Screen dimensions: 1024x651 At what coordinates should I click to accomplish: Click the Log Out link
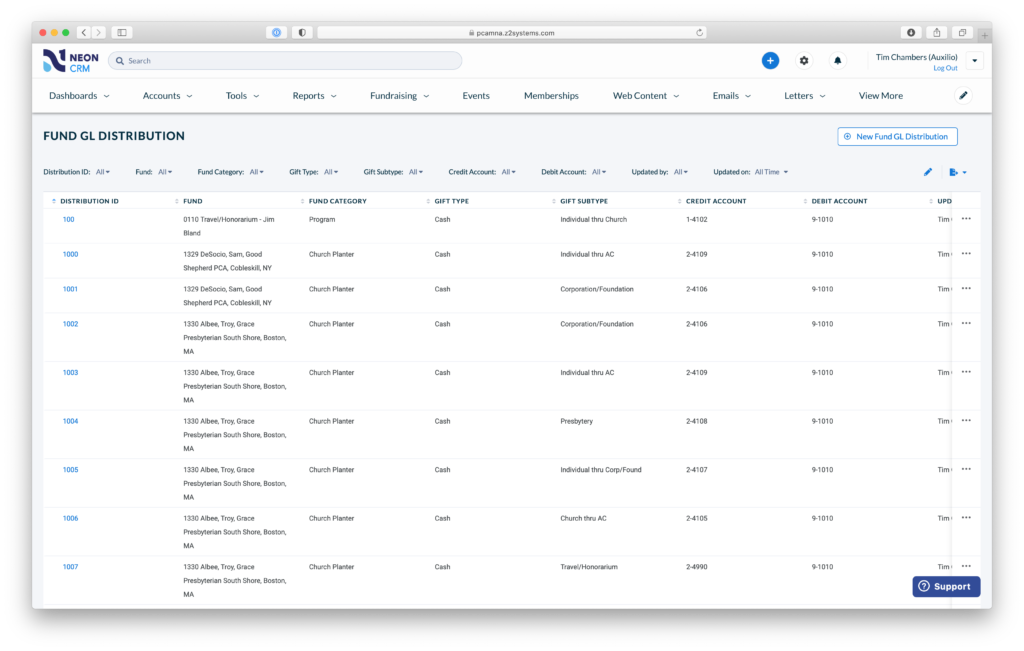tap(946, 67)
